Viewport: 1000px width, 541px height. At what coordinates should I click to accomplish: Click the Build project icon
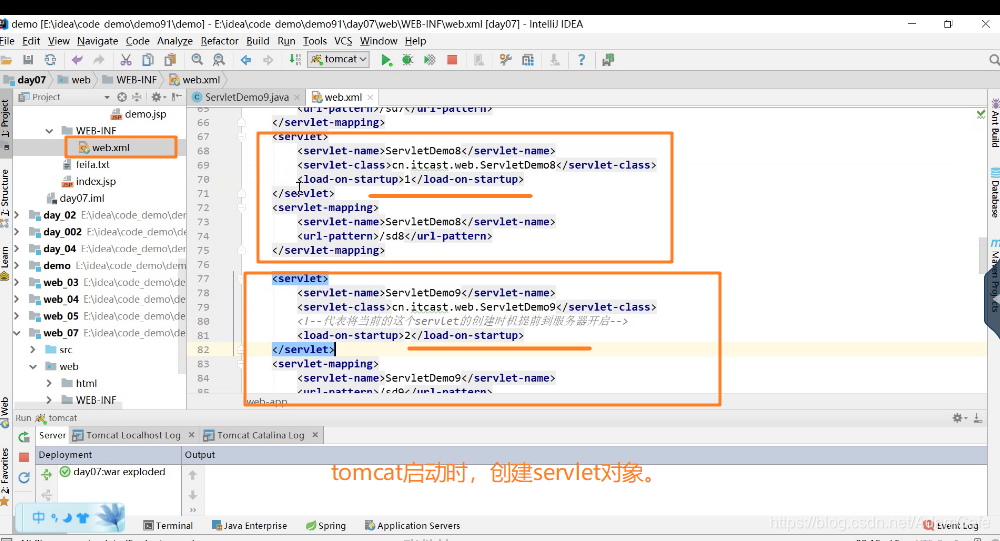[x=295, y=59]
